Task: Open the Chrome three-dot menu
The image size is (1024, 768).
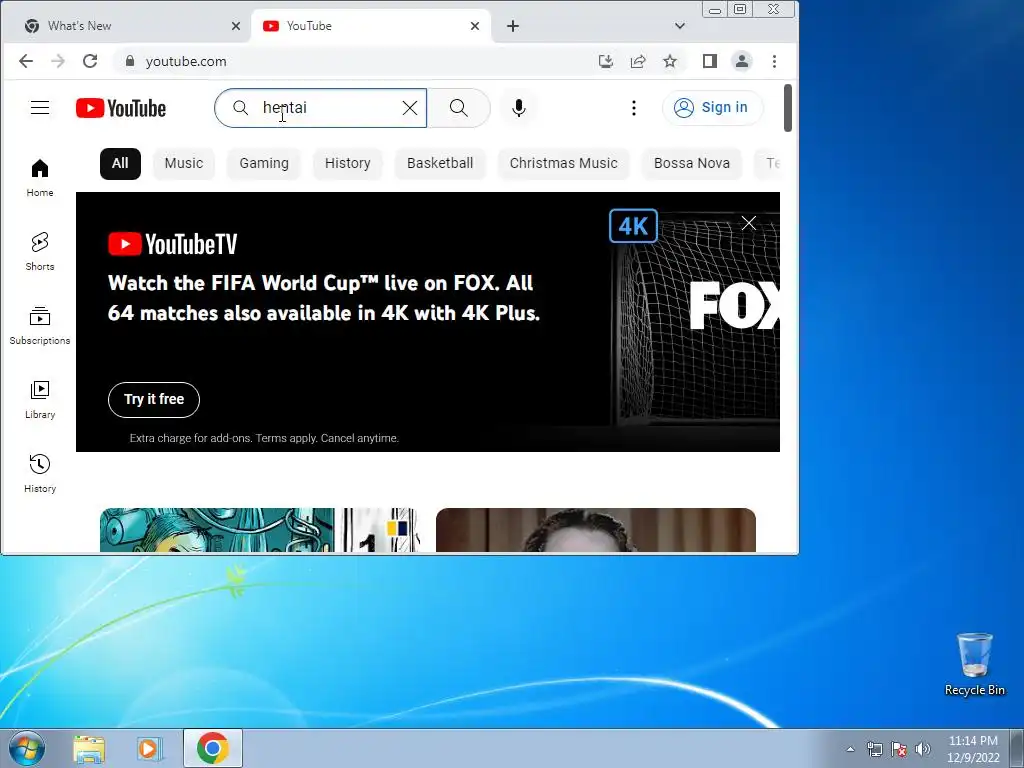Action: (x=775, y=61)
